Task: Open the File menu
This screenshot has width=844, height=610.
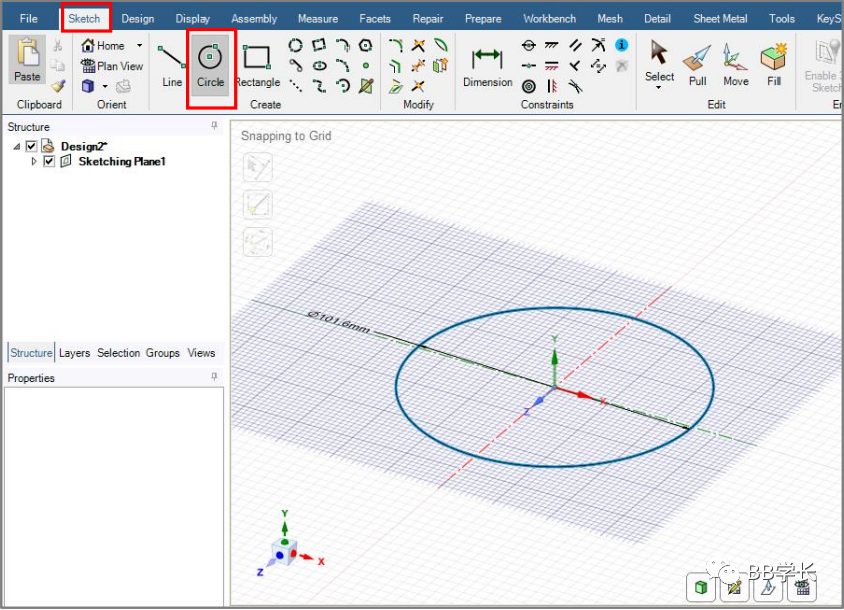Action: (x=29, y=18)
